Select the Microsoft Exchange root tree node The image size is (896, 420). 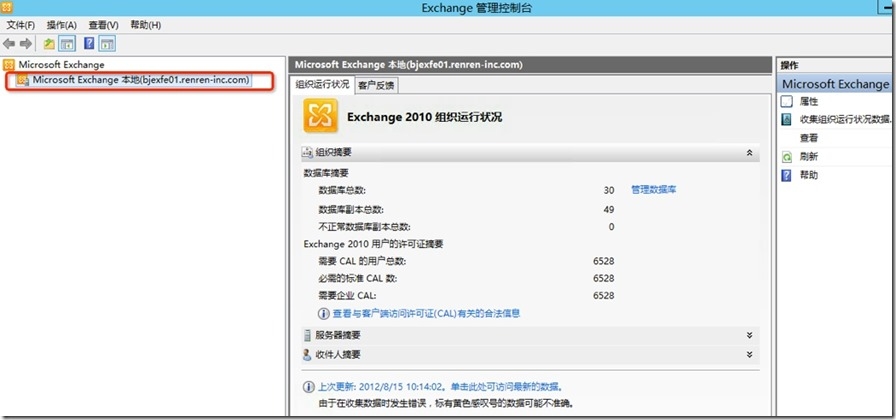coord(61,65)
